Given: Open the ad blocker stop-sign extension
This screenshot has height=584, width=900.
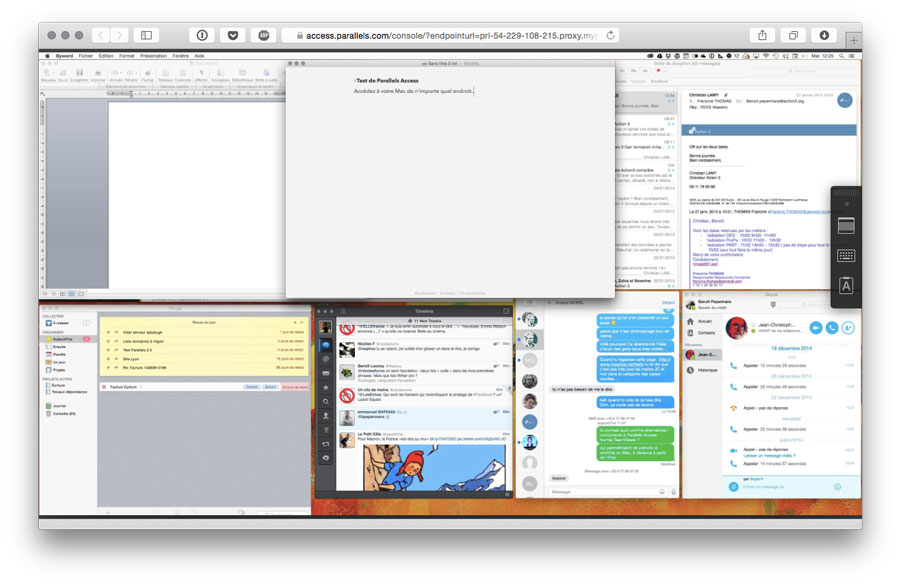Looking at the screenshot, I should point(263,36).
